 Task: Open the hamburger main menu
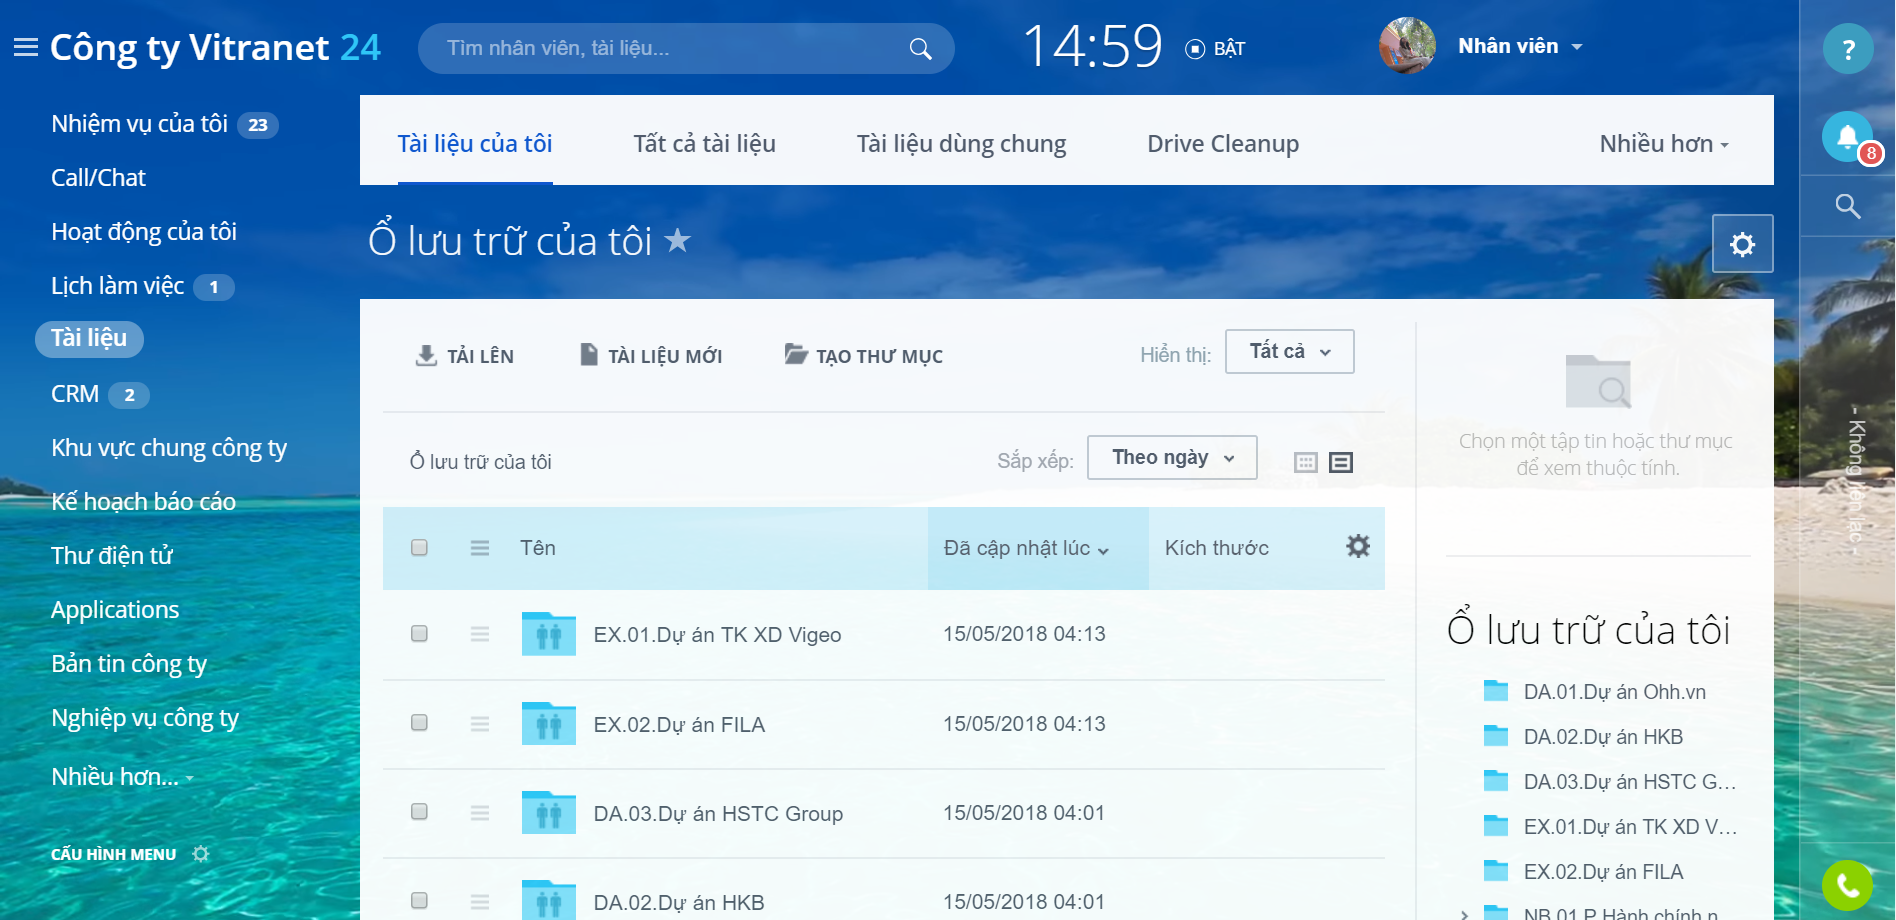click(25, 47)
